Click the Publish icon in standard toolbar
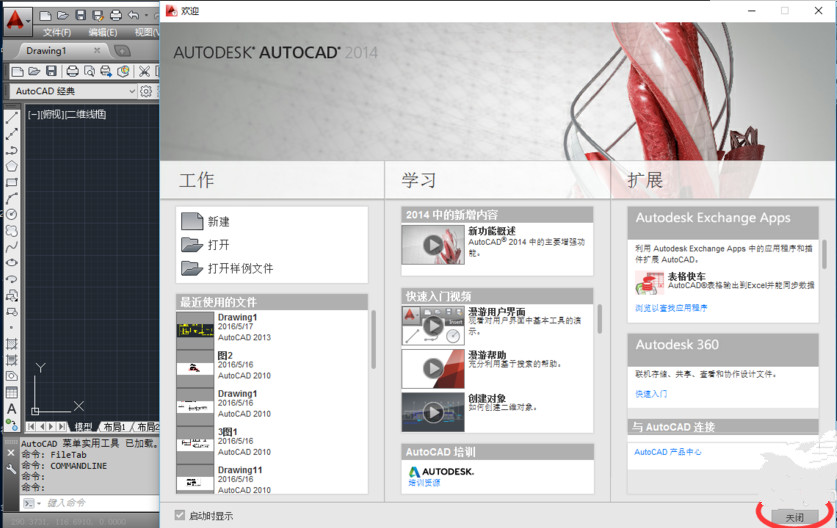 click(x=106, y=71)
